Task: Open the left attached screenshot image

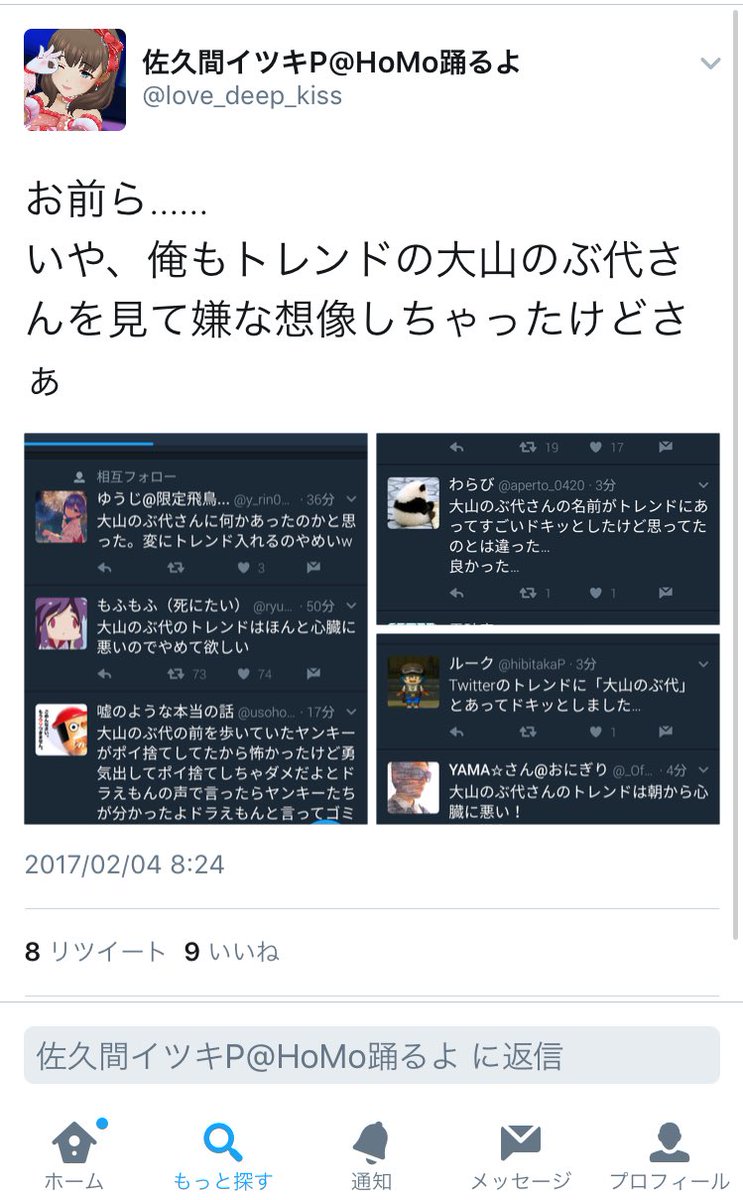Action: point(196,628)
